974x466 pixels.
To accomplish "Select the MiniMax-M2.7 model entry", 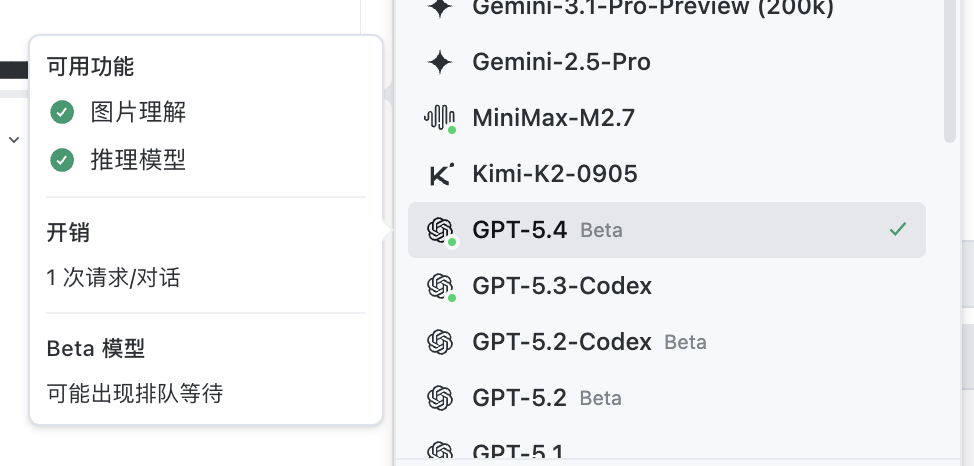I will (553, 118).
